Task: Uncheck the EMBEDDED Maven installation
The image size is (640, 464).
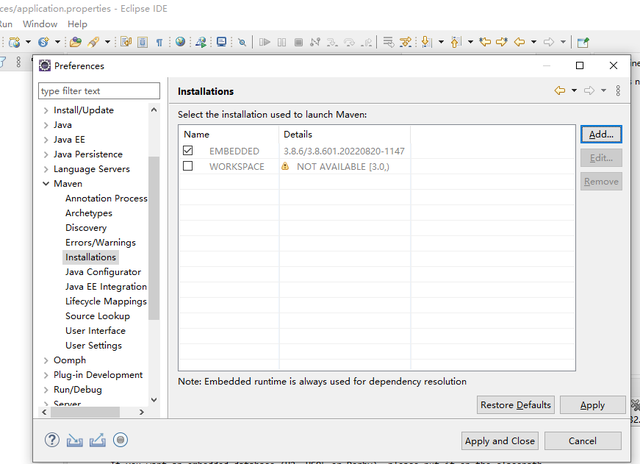Action: 188,151
